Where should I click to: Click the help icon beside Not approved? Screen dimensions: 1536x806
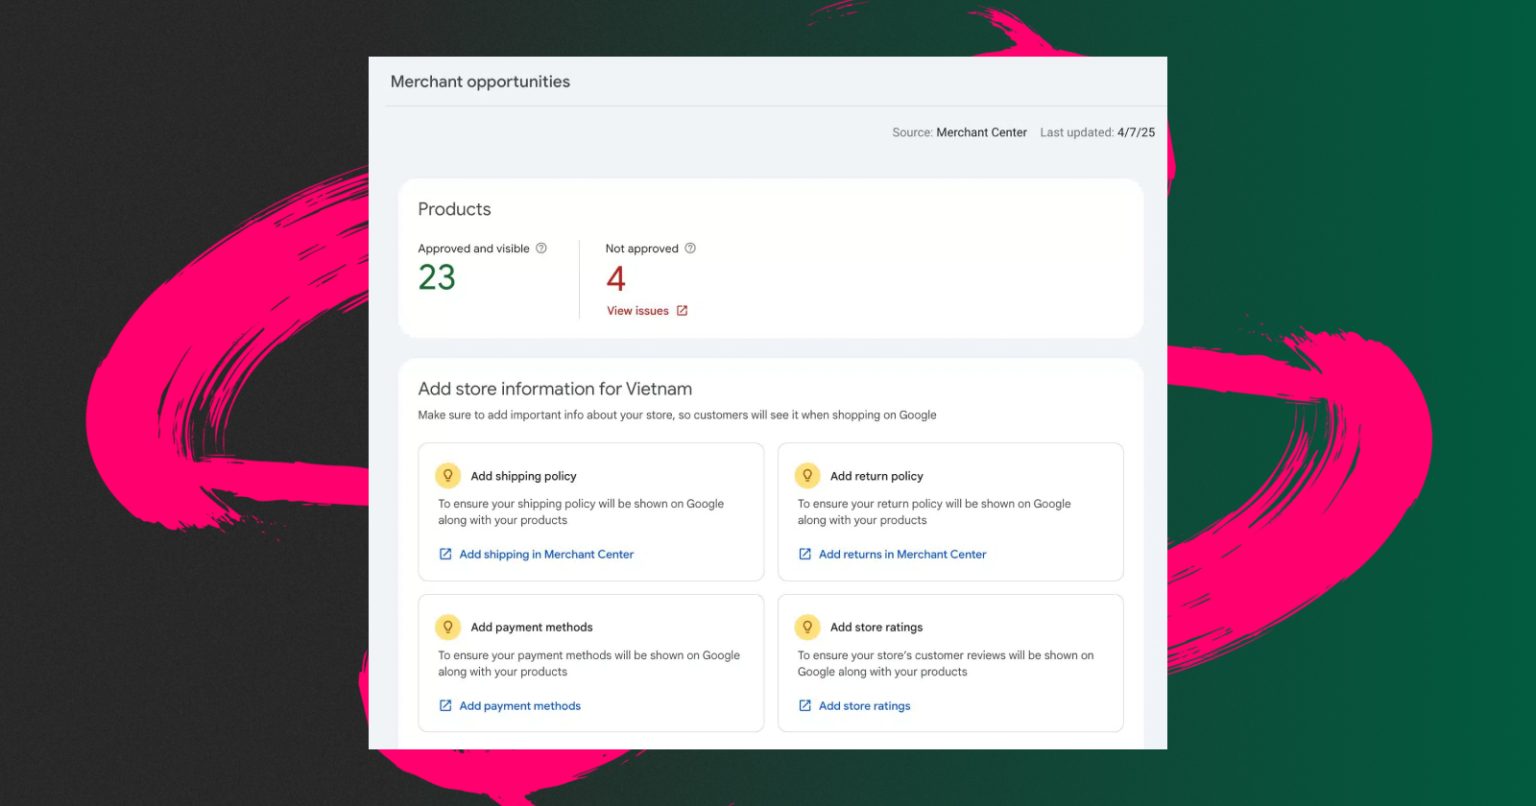[x=690, y=248]
